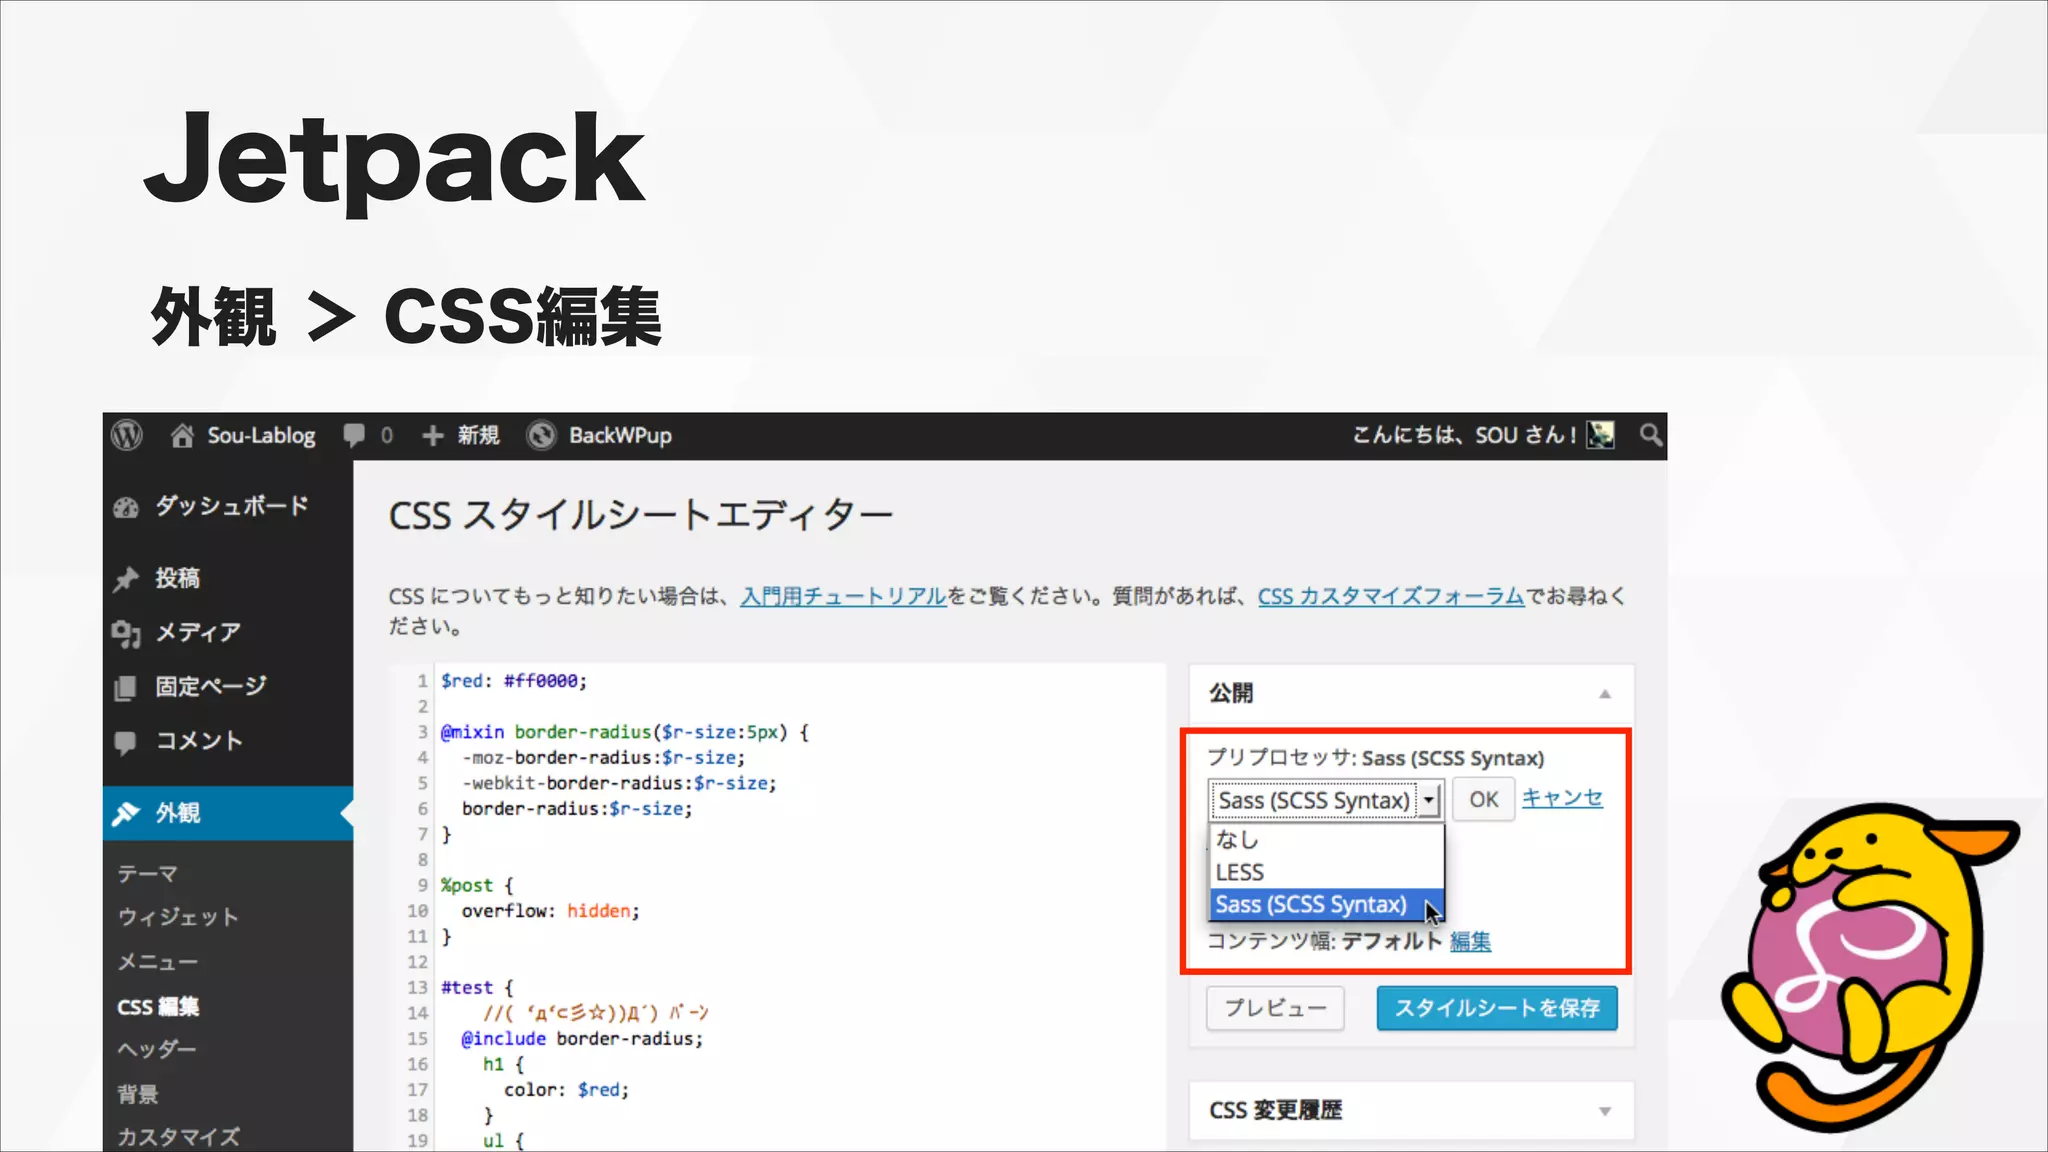Choose Sass (SCSS Syntax) in the list
This screenshot has height=1152, width=2048.
[x=1326, y=904]
